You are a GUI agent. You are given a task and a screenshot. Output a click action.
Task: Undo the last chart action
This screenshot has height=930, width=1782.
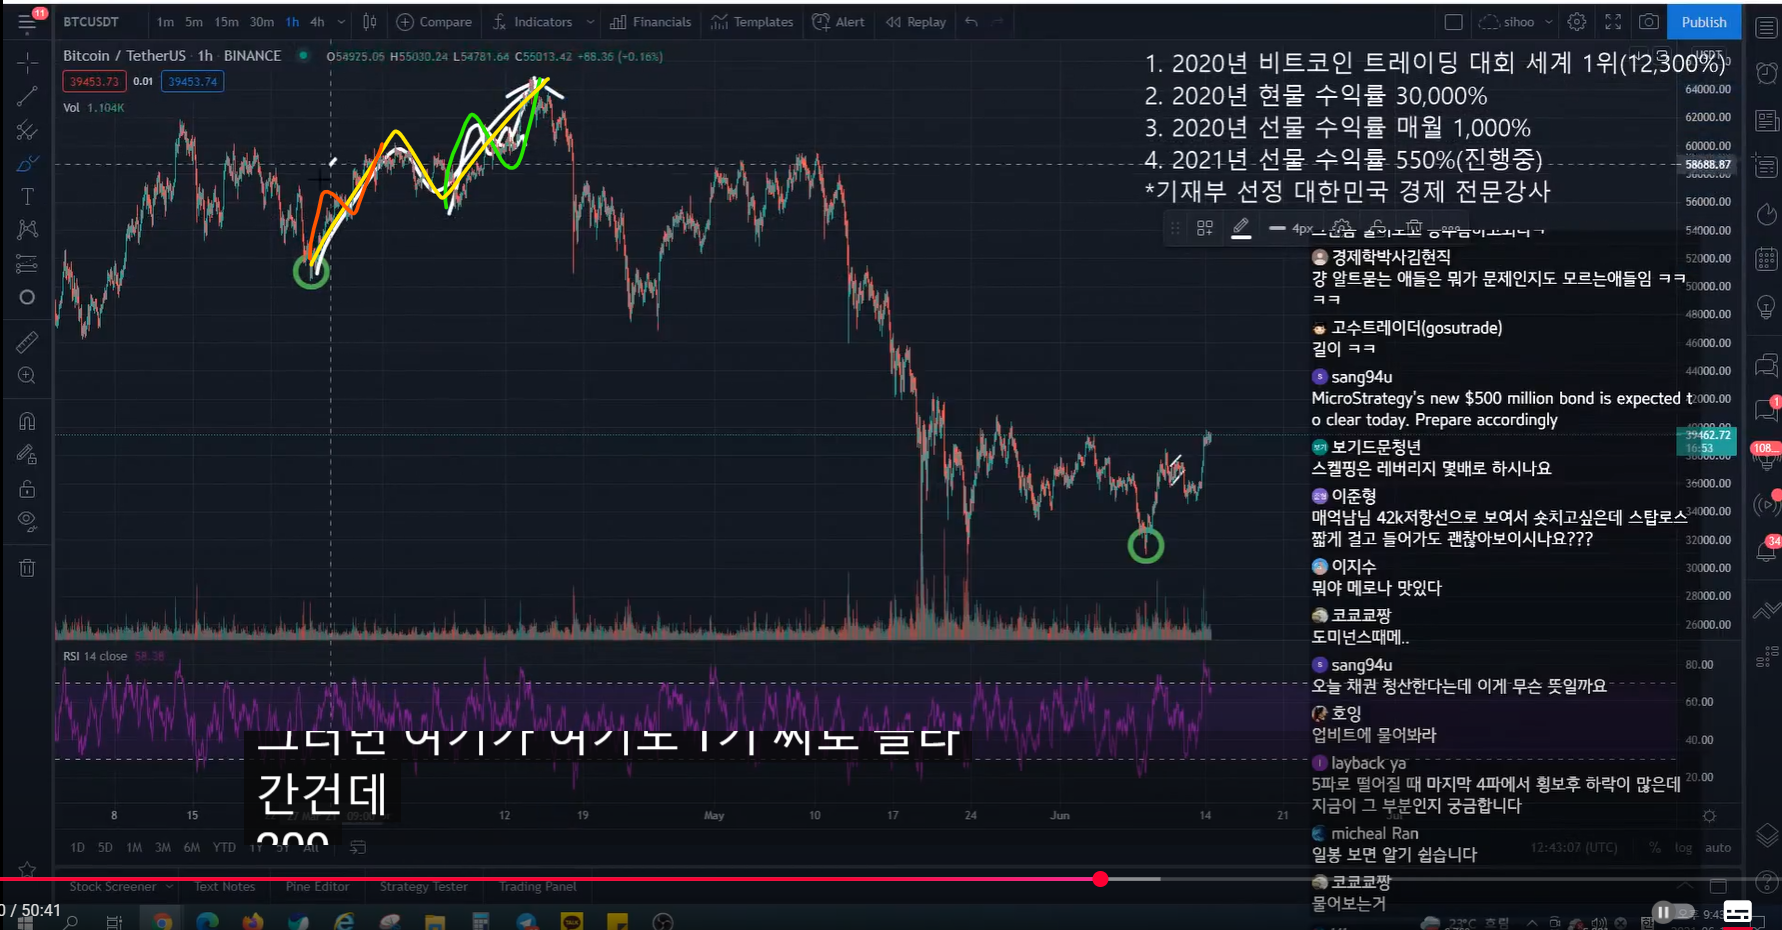click(972, 22)
